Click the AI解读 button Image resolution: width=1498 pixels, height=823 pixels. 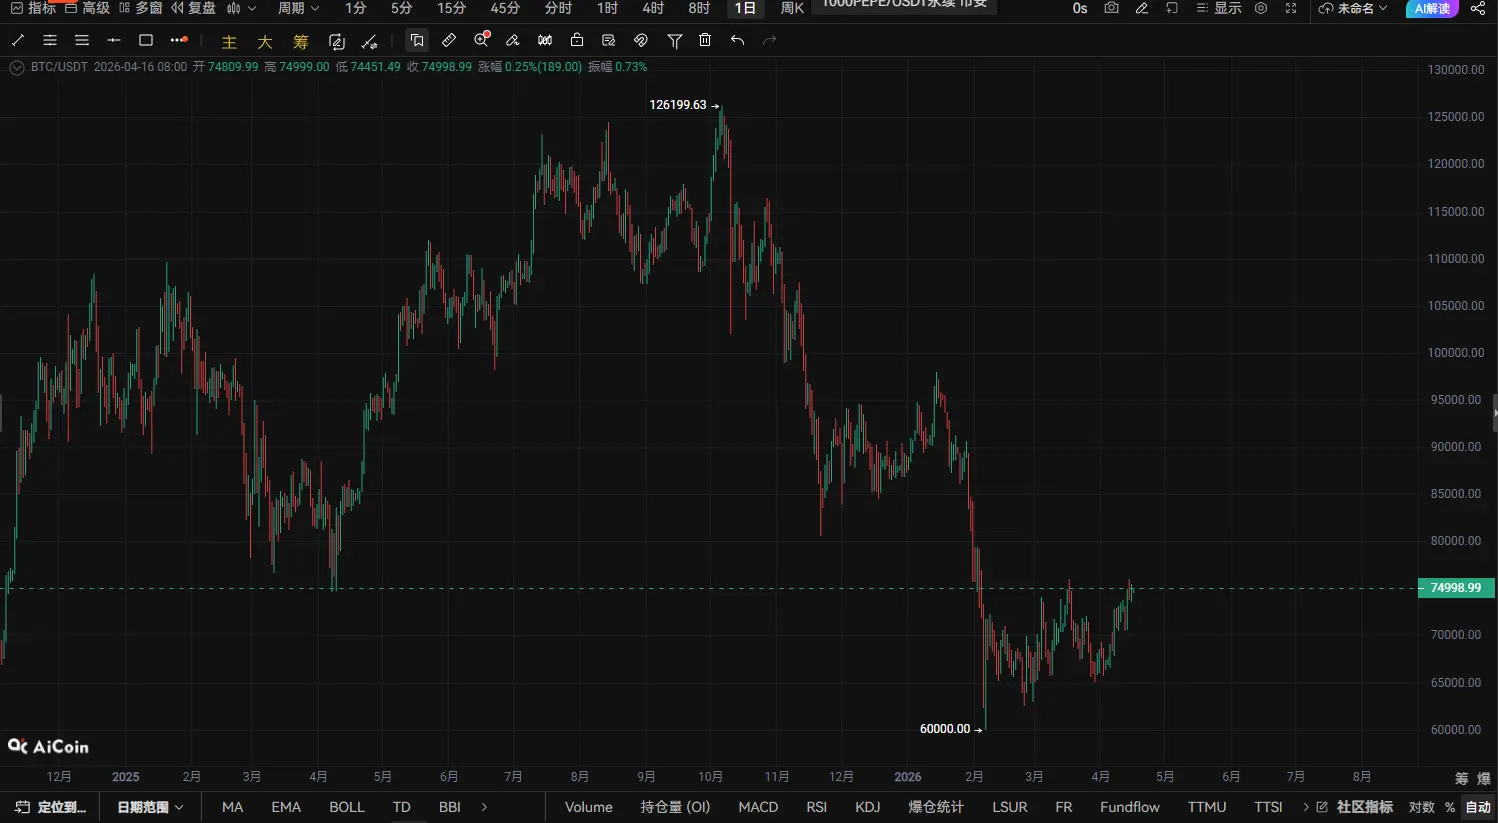1432,8
